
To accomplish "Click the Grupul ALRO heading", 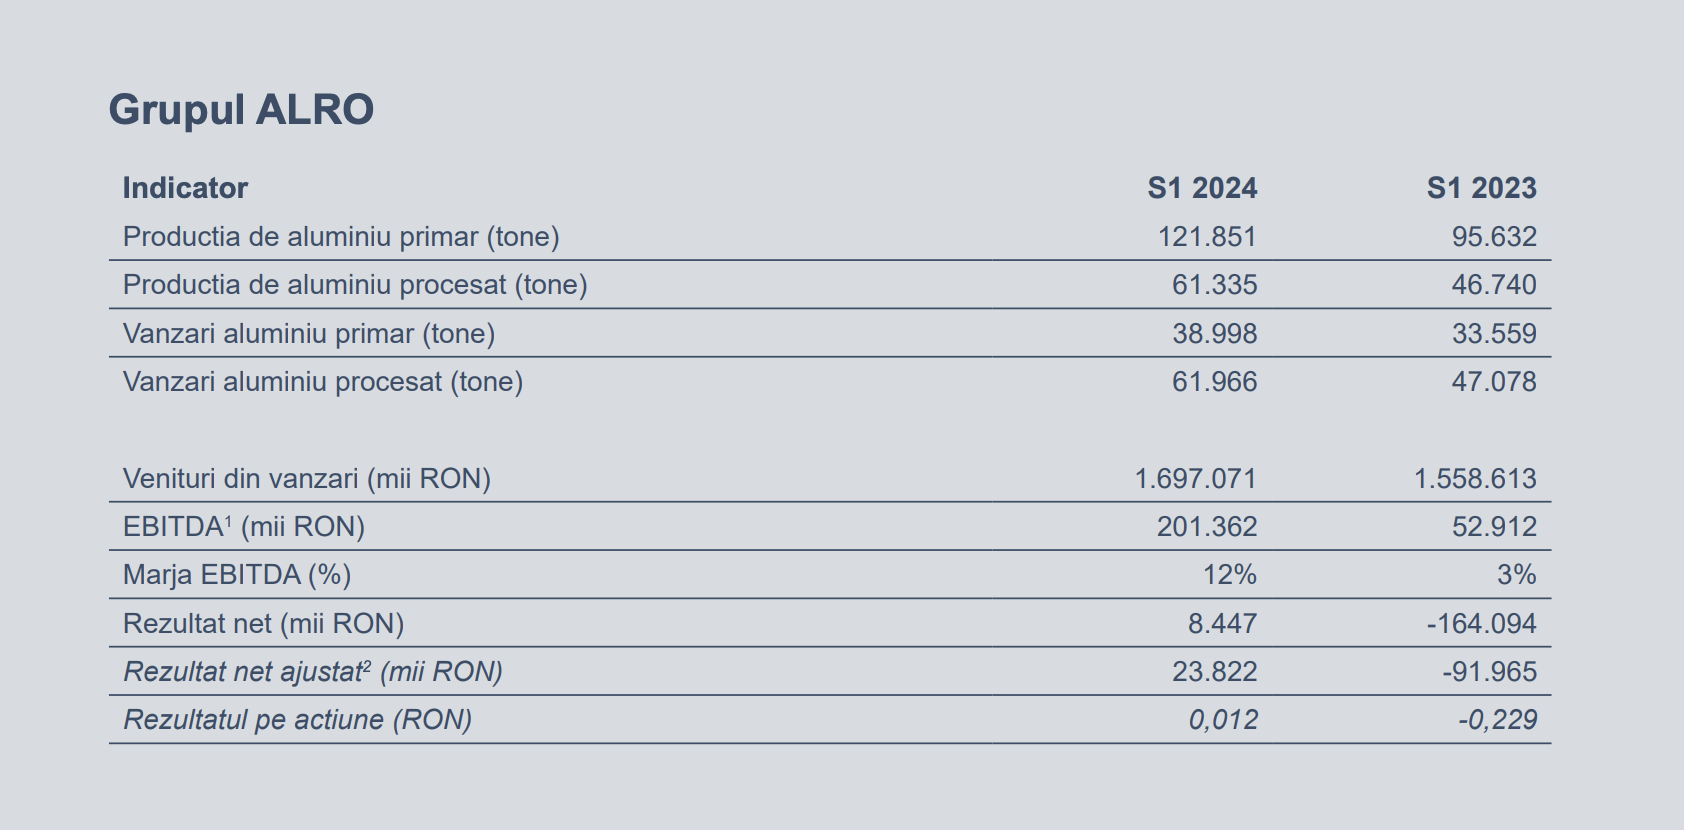I will pyautogui.click(x=241, y=110).
